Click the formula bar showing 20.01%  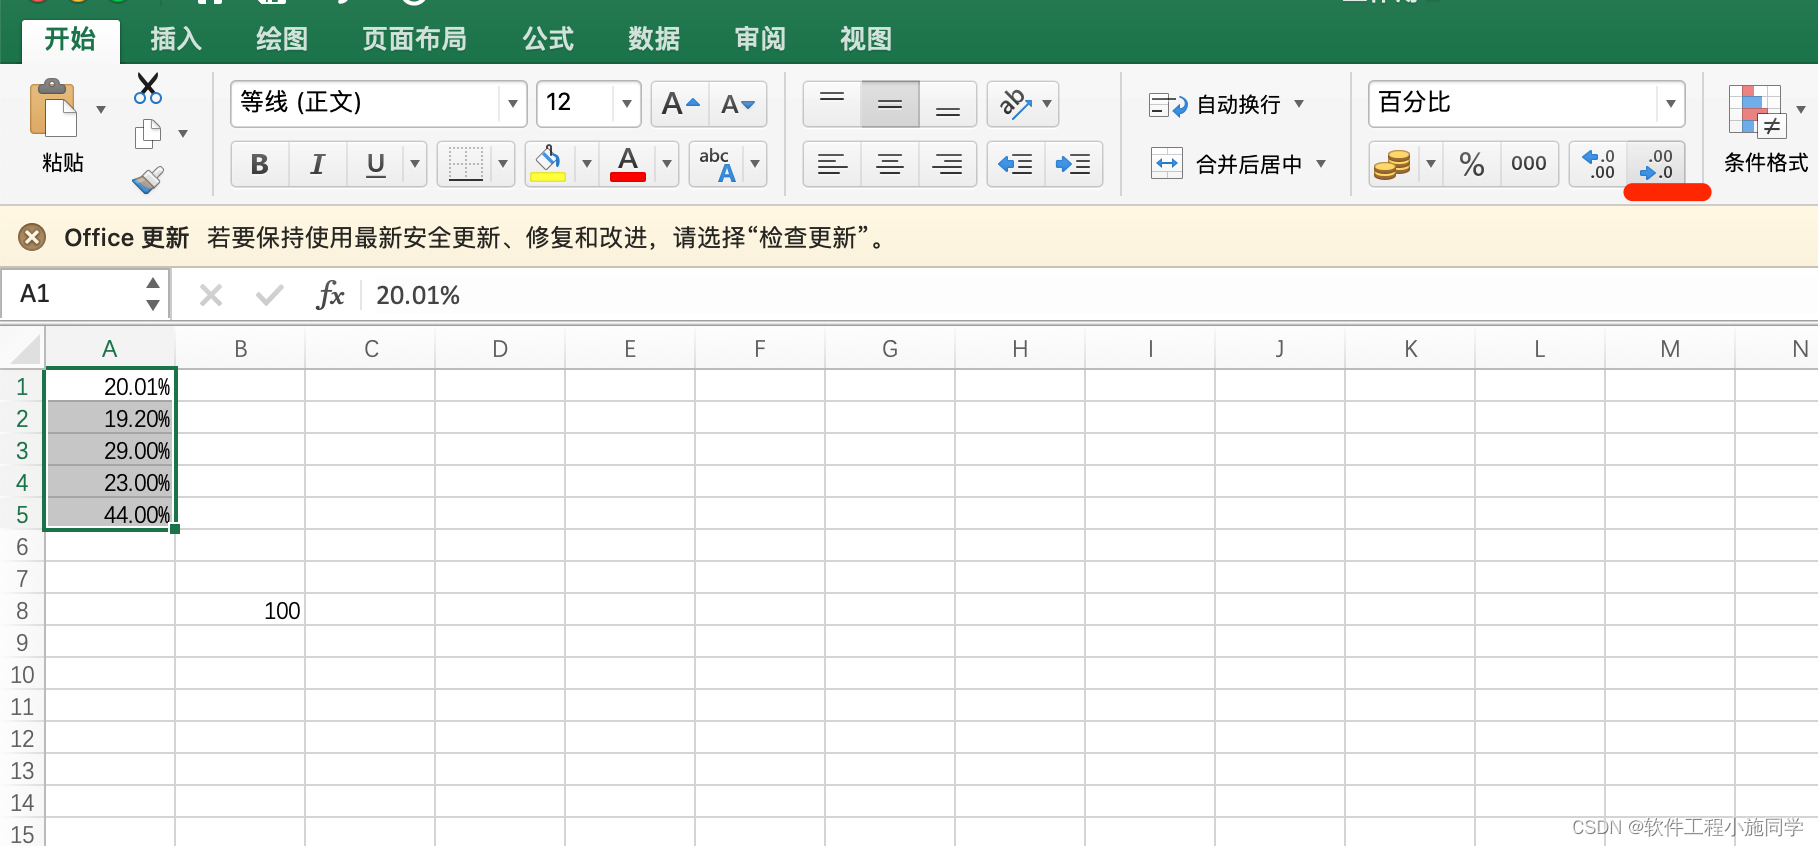point(1090,295)
